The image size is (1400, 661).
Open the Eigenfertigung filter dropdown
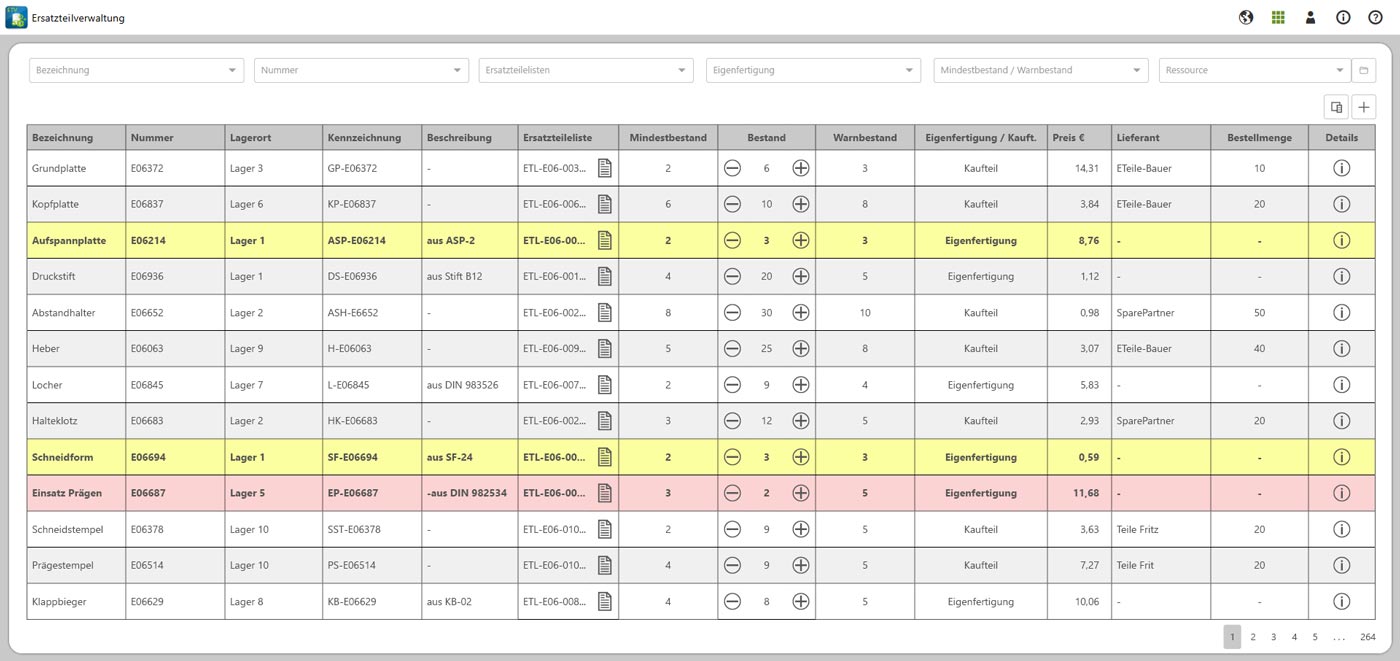908,70
